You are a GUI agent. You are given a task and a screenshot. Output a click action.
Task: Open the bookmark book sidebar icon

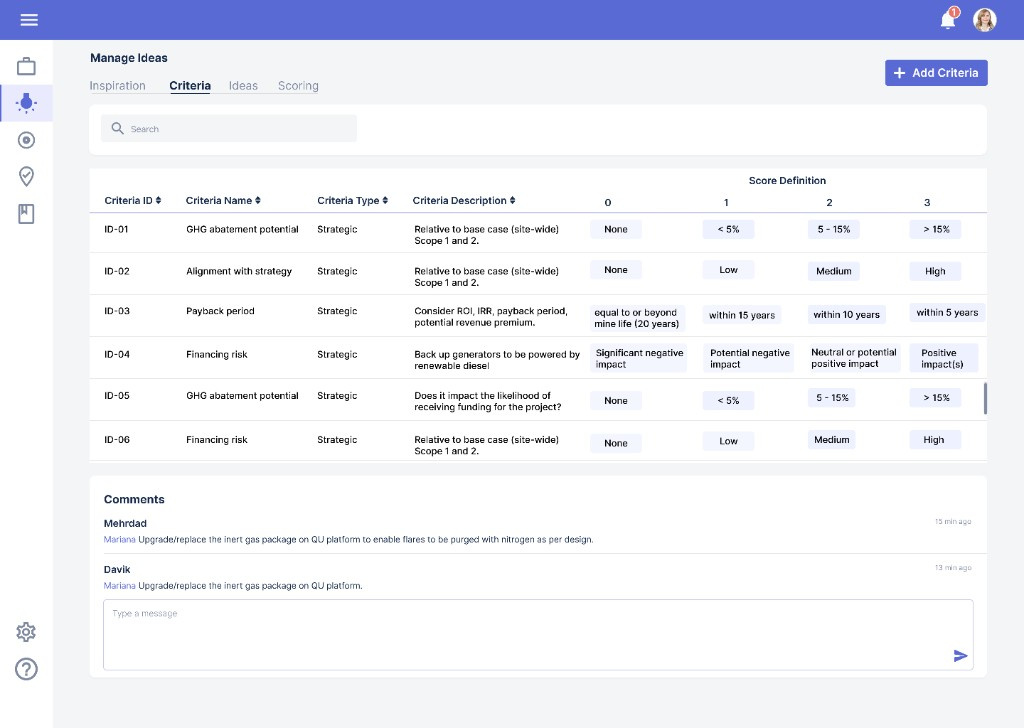tap(26, 214)
